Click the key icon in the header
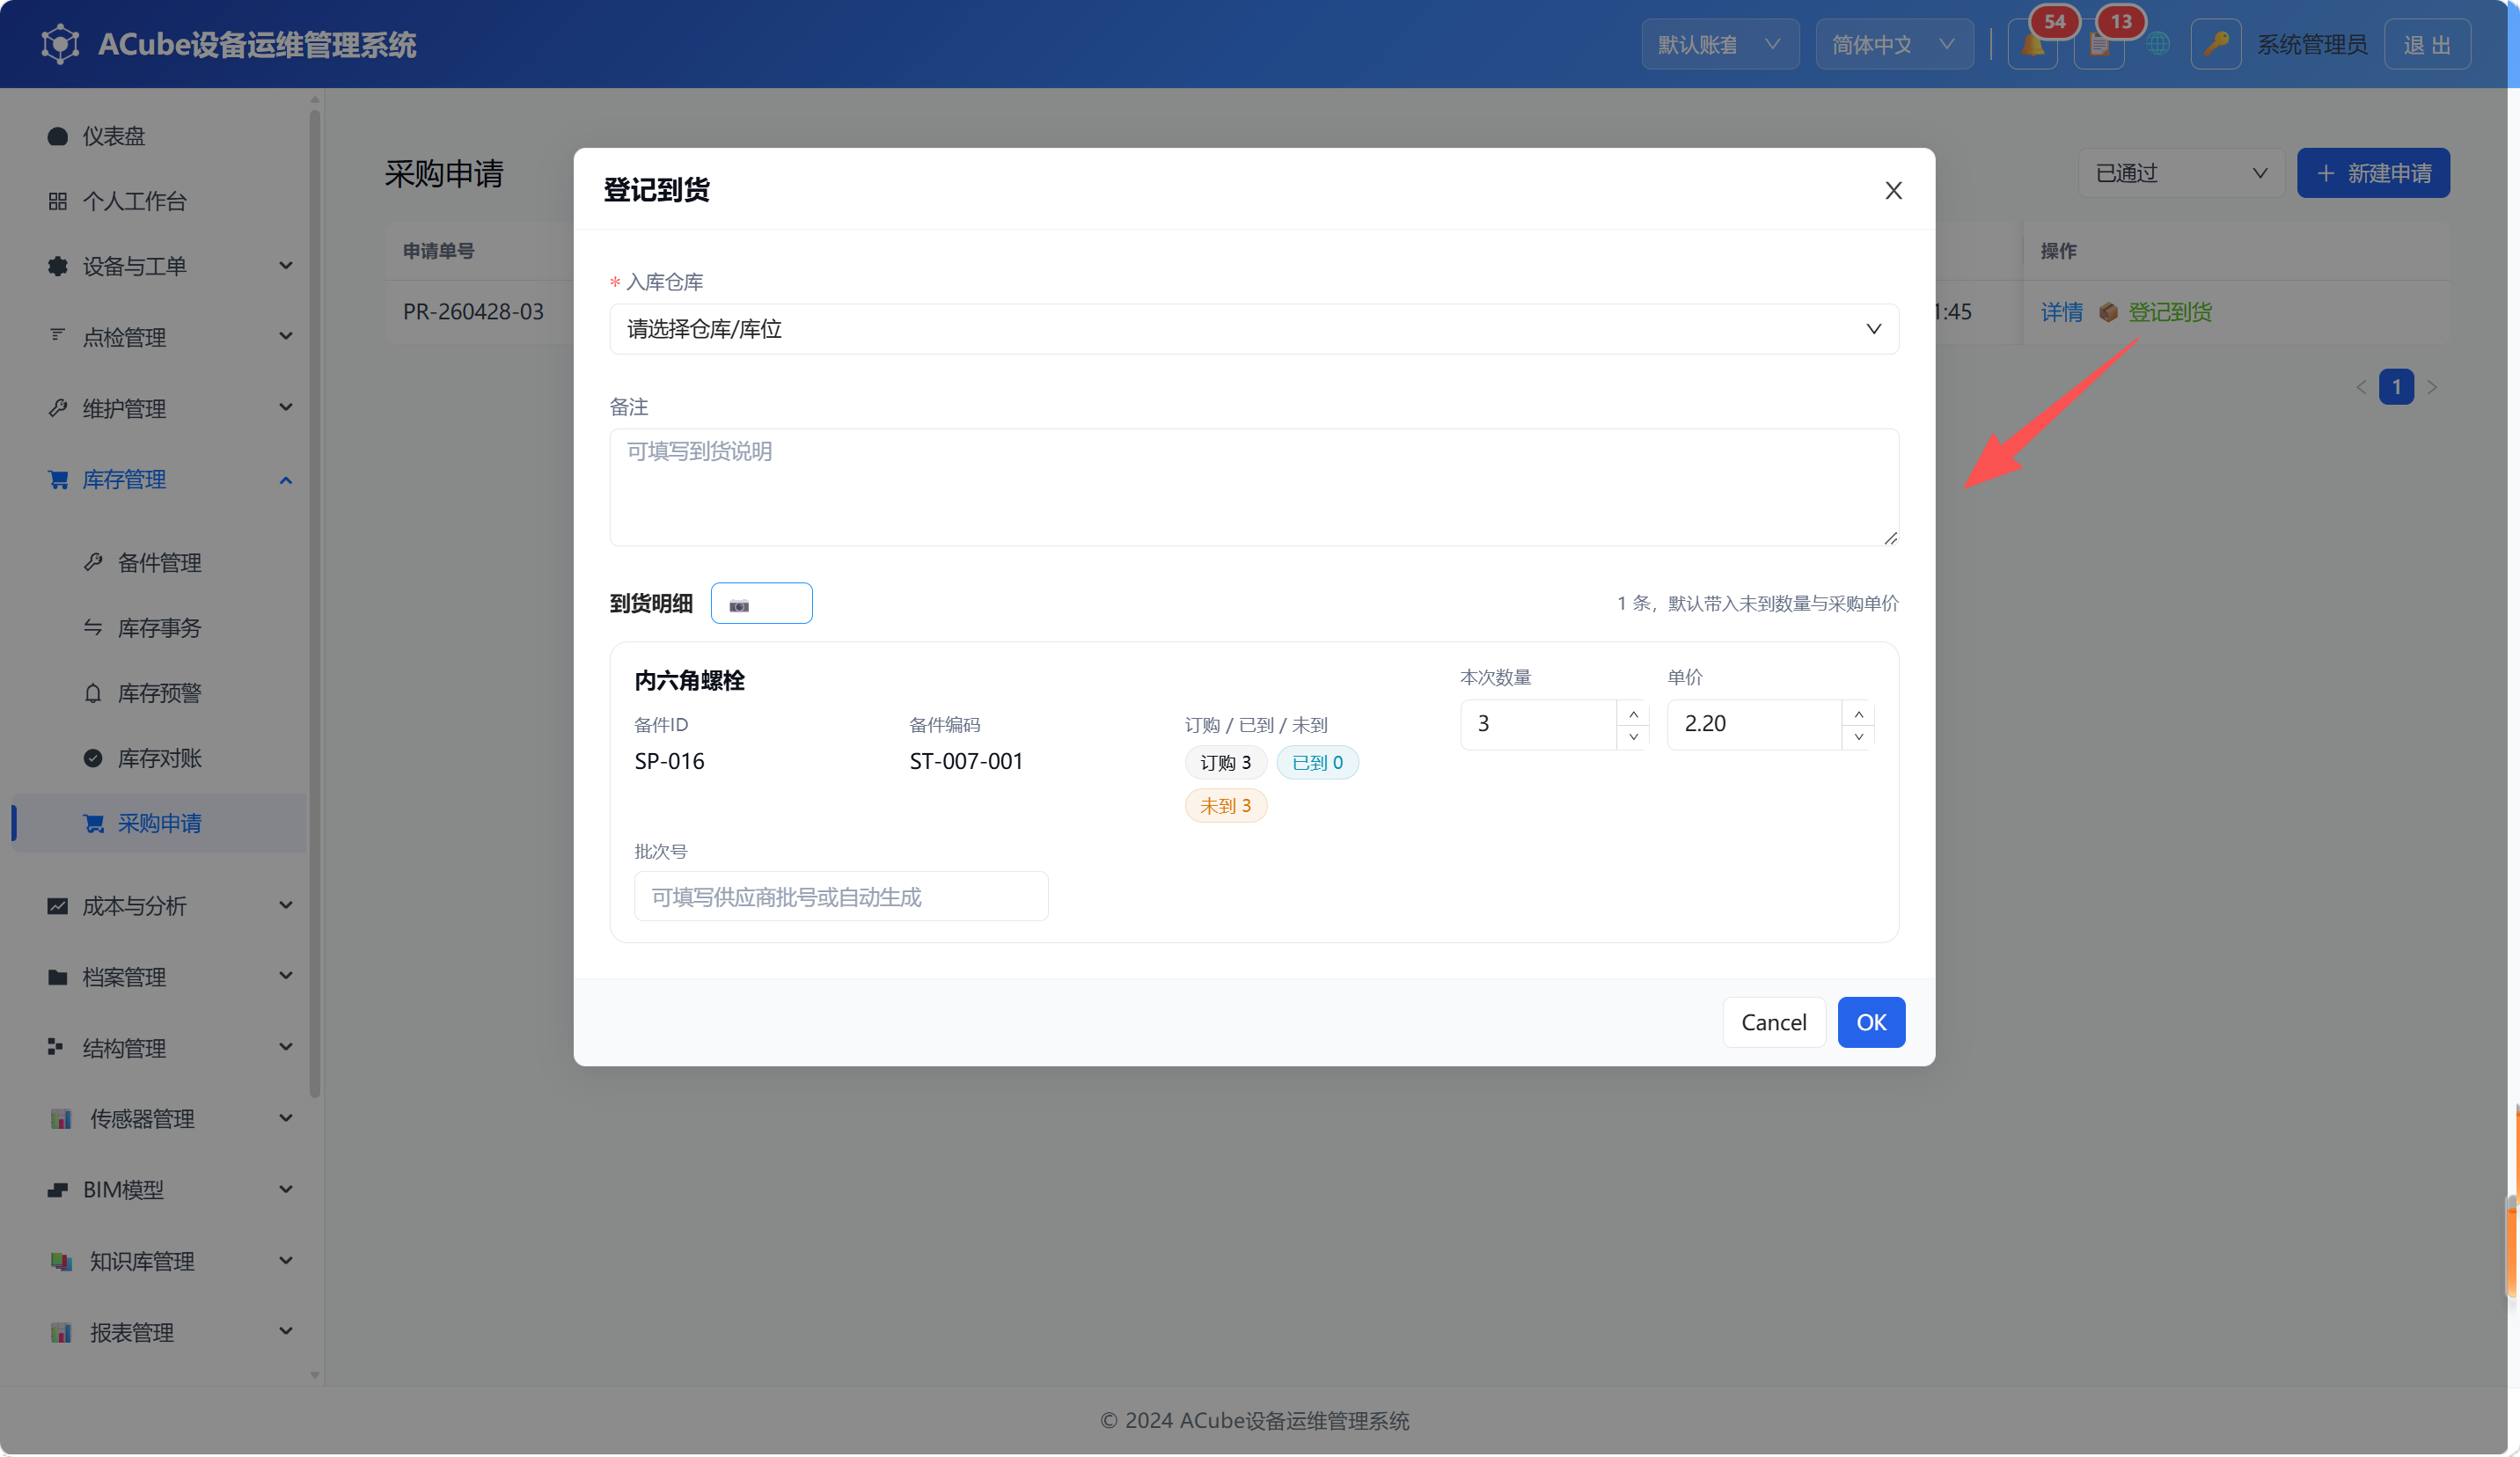The width and height of the screenshot is (2520, 1457). (x=2216, y=45)
